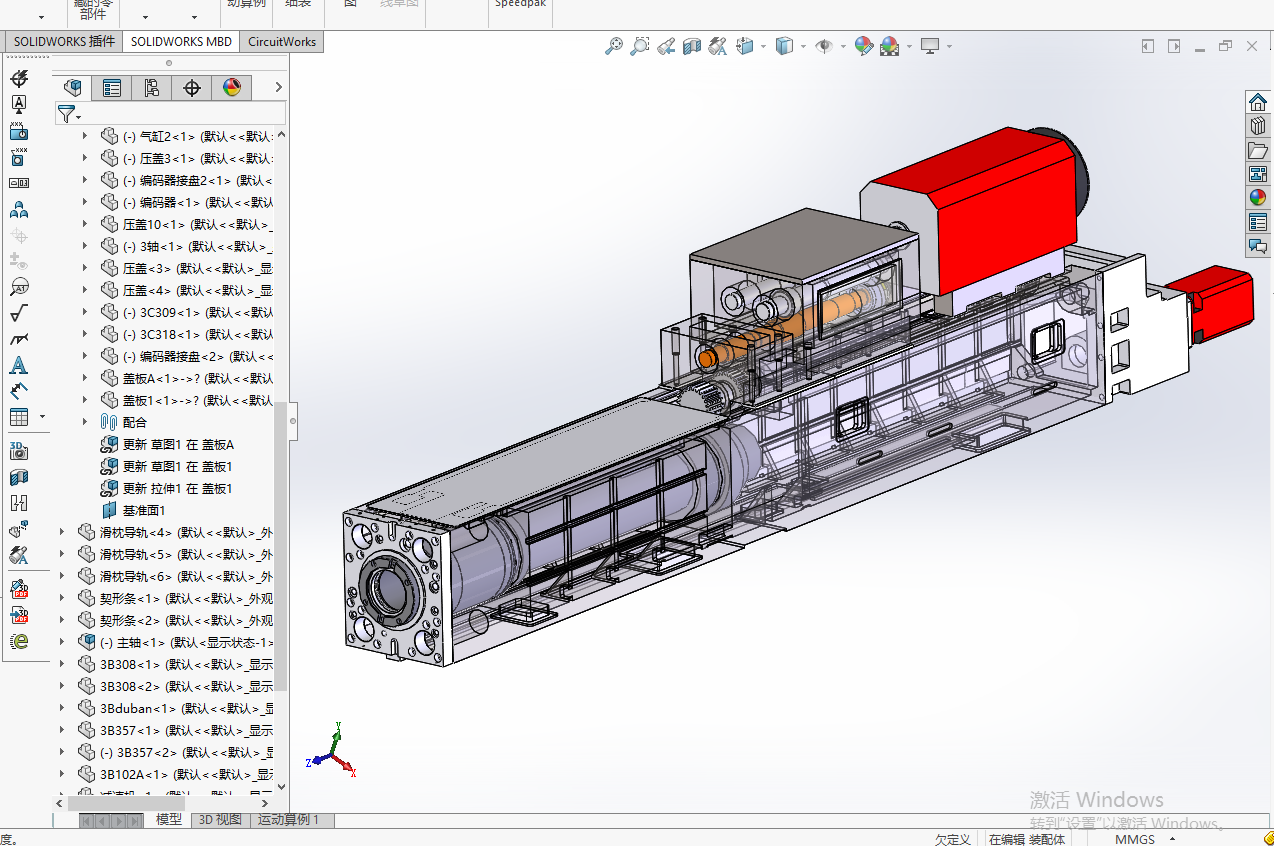The width and height of the screenshot is (1274, 846).
Task: Switch to the SOLIDWORKS 插件 tab
Action: tap(64, 41)
